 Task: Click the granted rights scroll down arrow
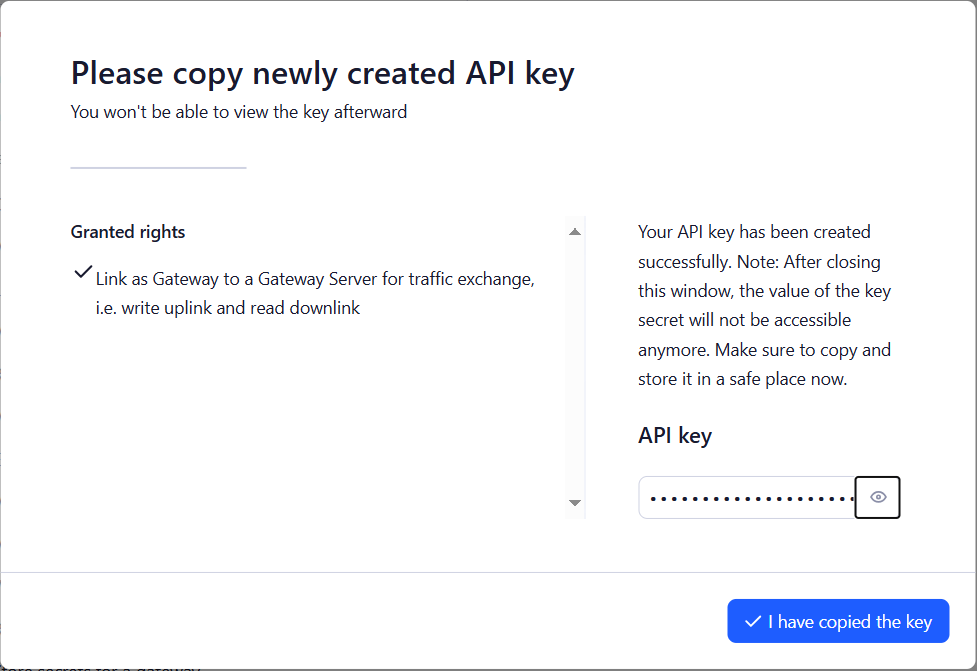coord(575,503)
